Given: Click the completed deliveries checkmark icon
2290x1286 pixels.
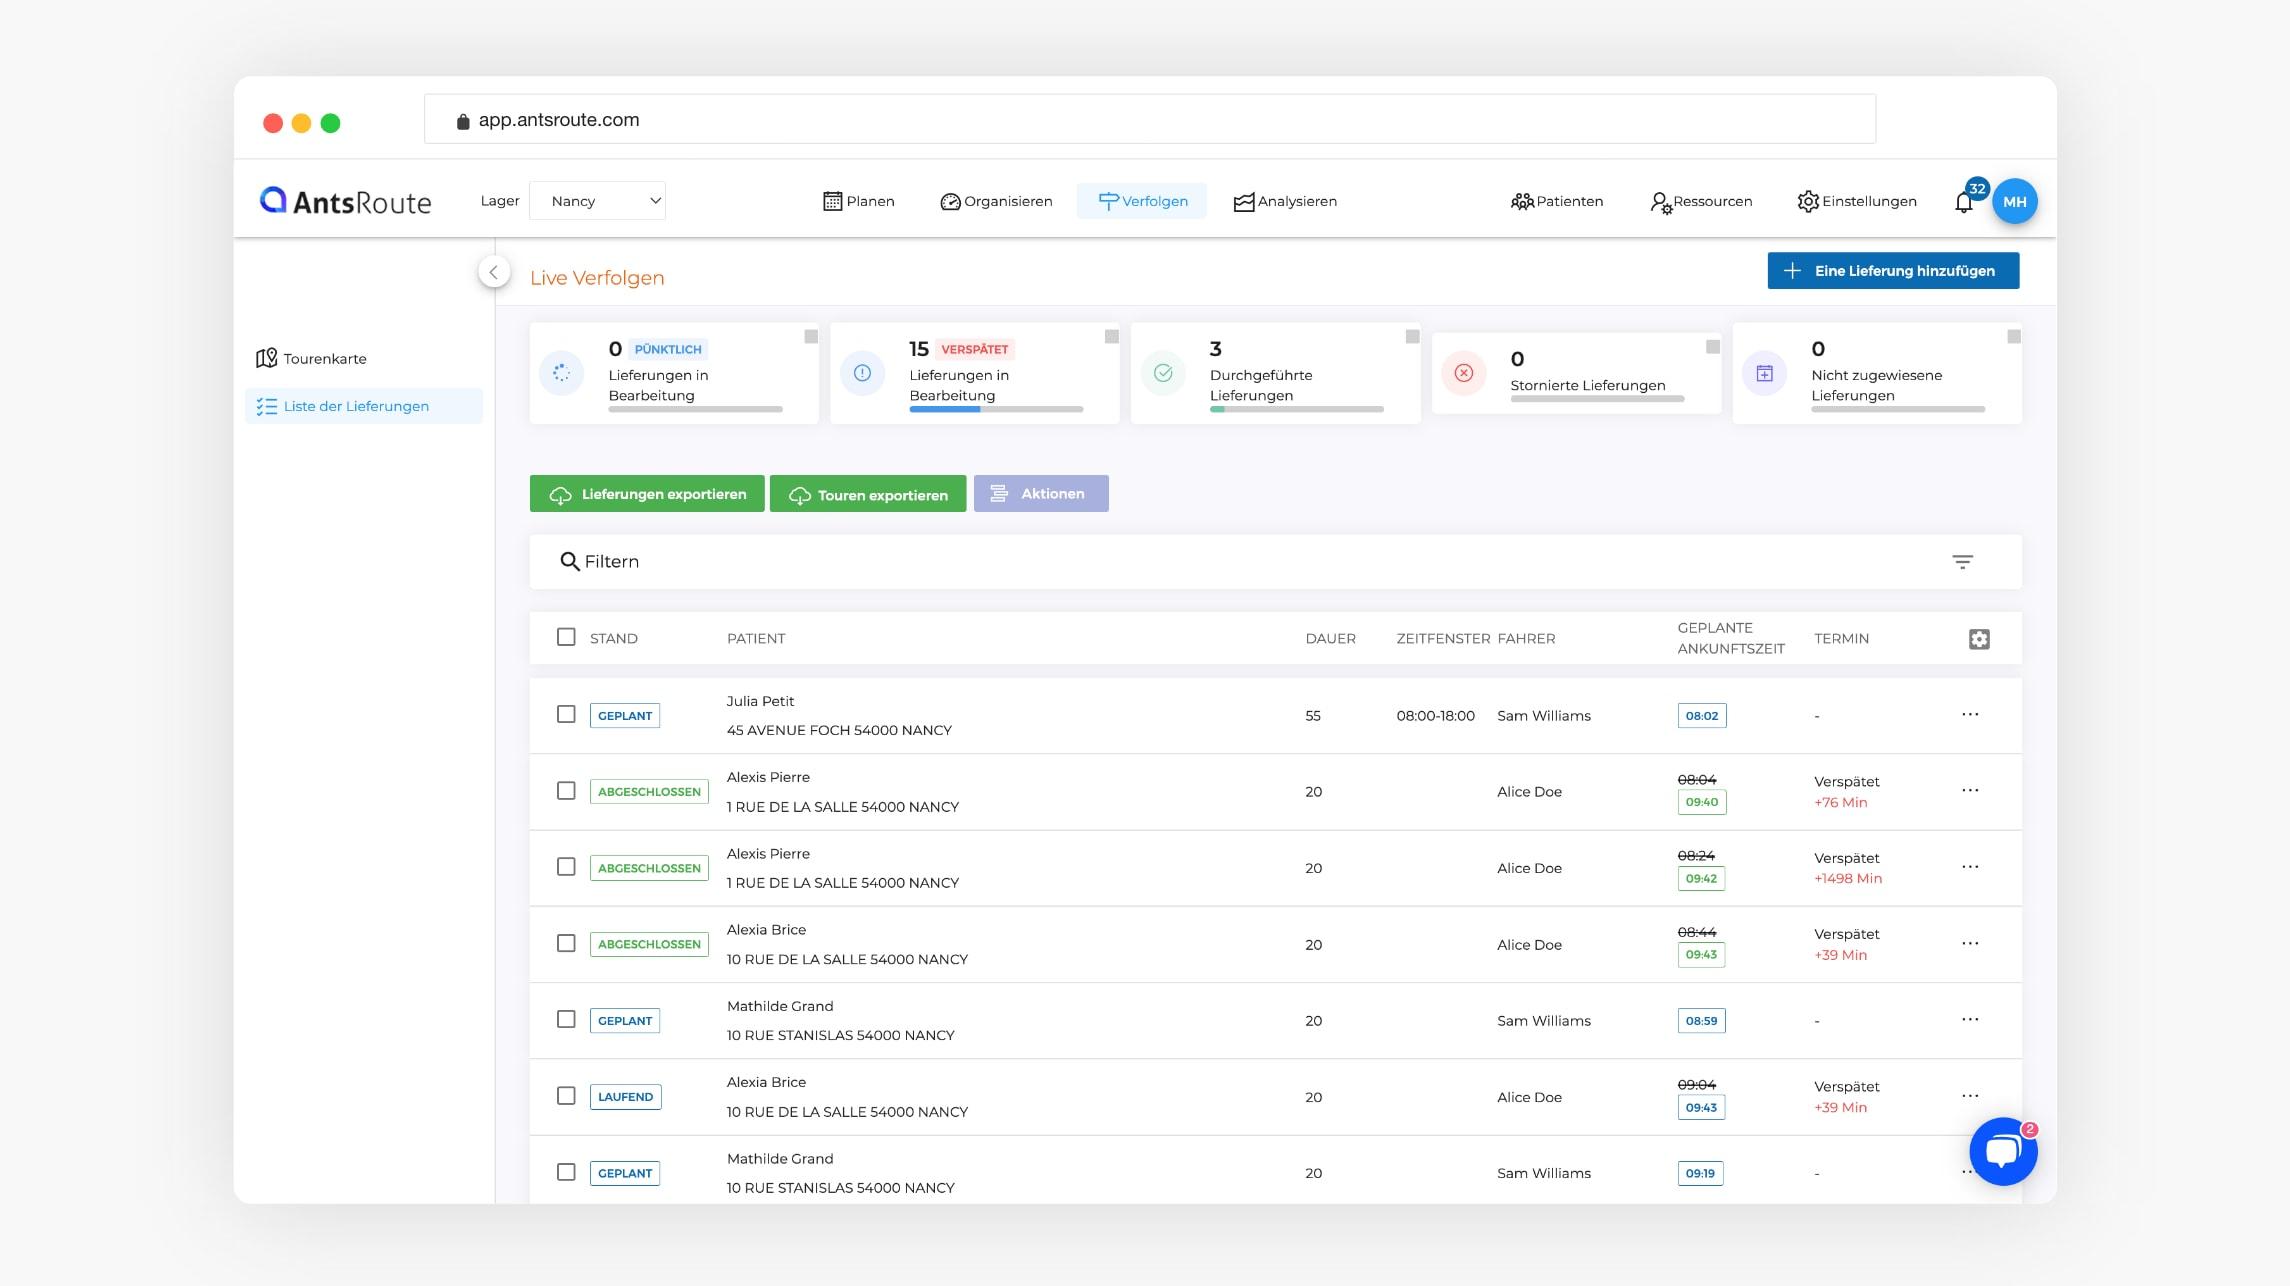Looking at the screenshot, I should (x=1163, y=373).
